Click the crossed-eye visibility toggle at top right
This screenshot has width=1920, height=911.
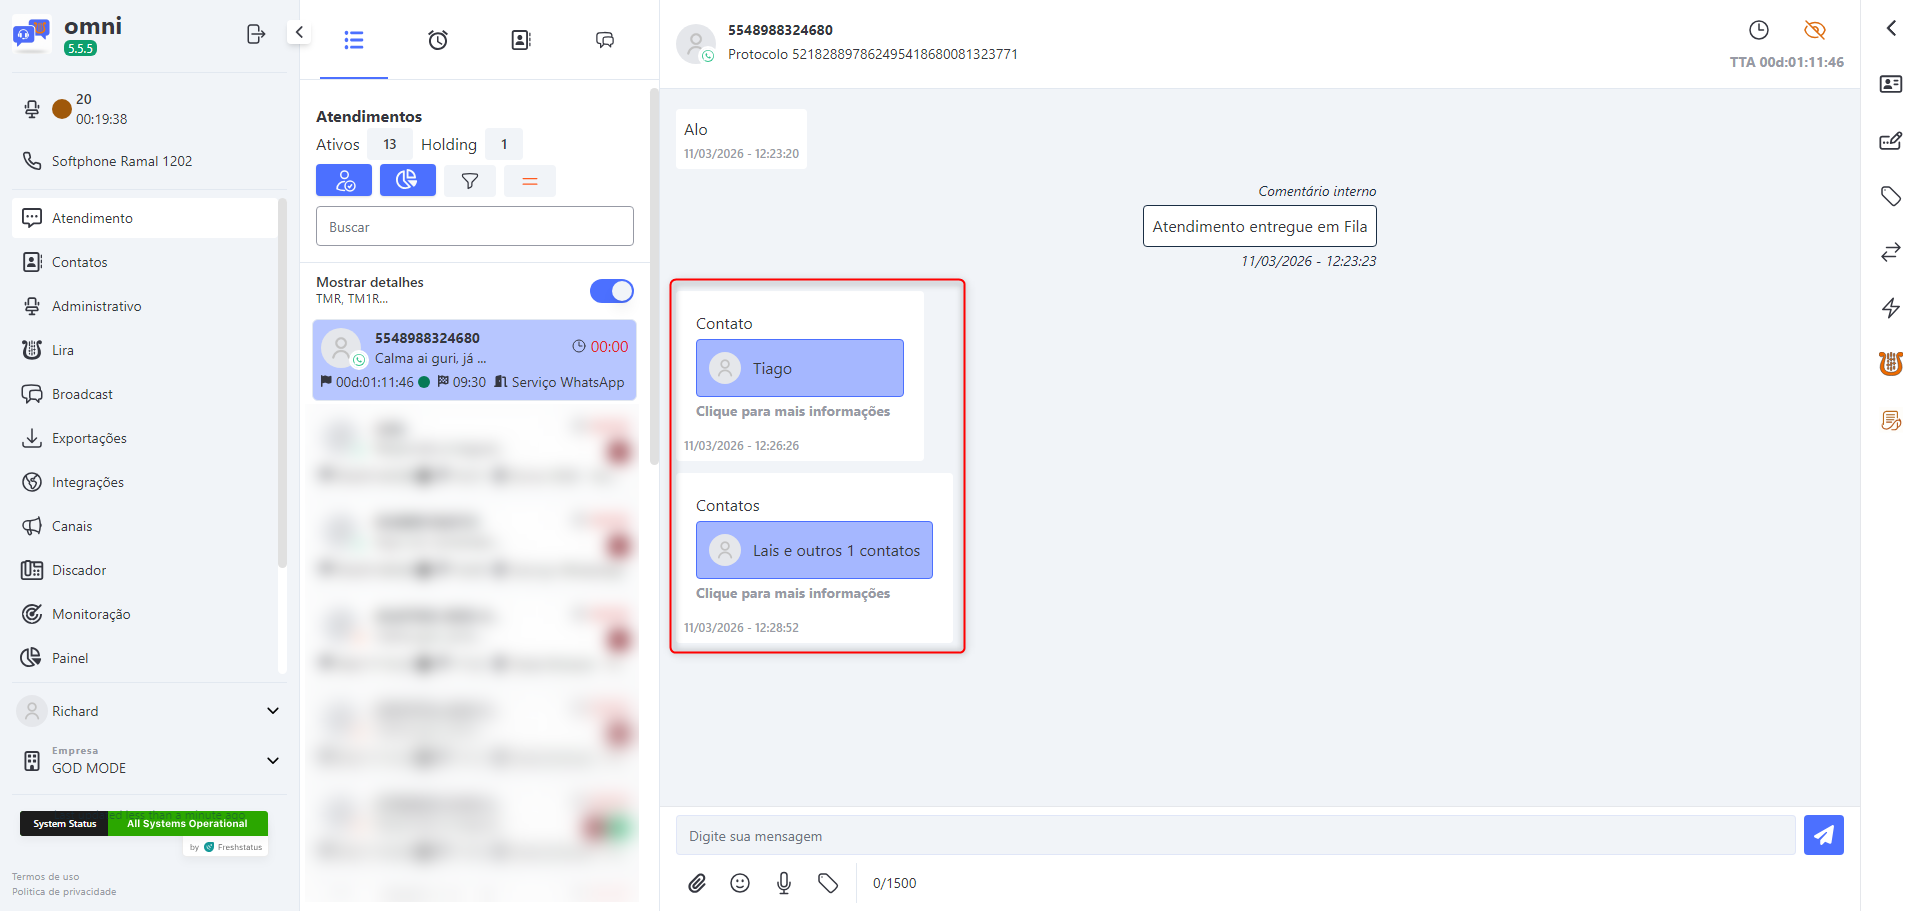coord(1814,29)
